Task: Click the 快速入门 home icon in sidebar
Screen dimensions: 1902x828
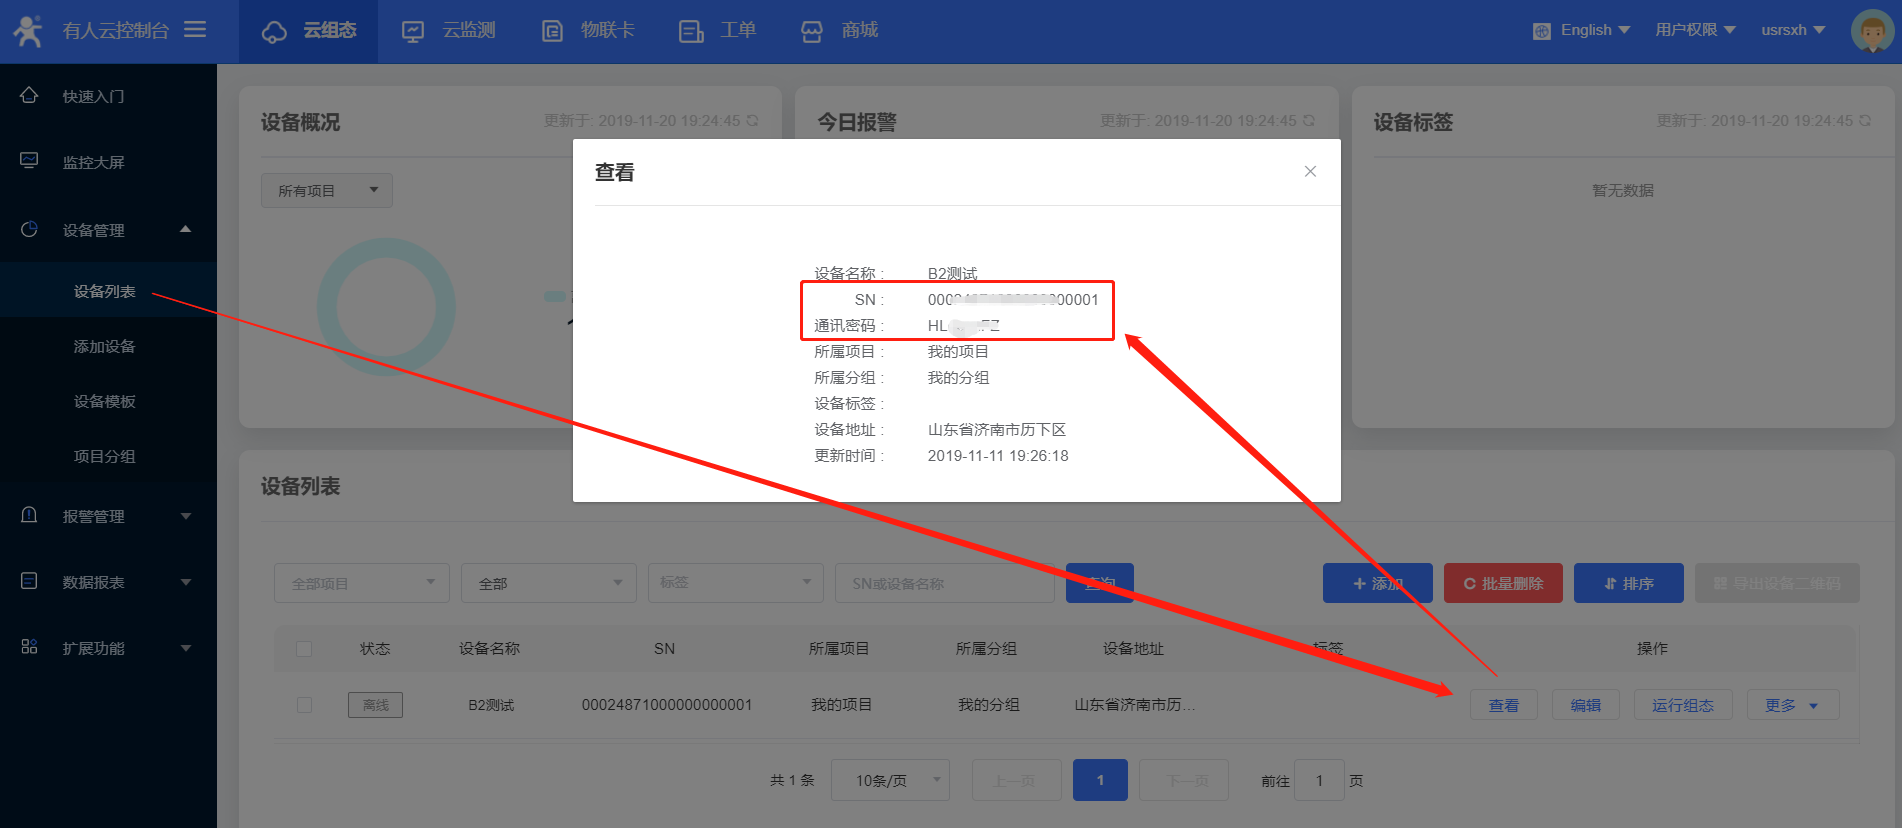Action: [x=29, y=96]
